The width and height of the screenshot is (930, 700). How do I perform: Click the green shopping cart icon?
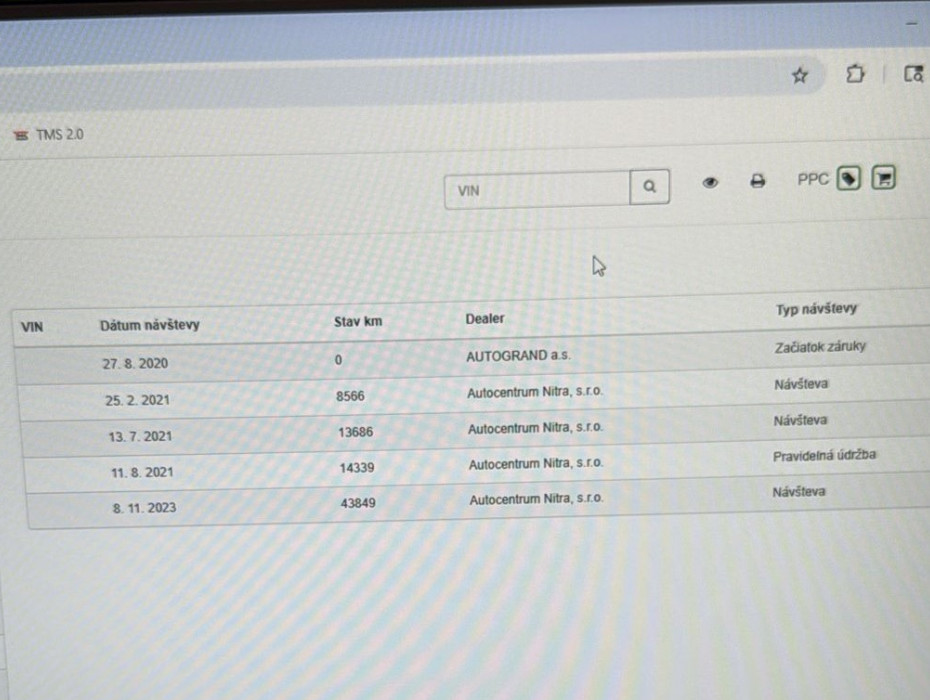pos(883,177)
